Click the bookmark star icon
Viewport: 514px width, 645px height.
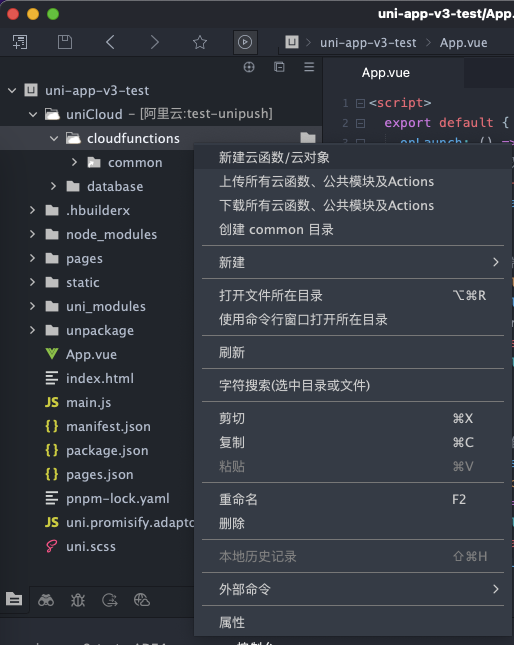point(200,42)
